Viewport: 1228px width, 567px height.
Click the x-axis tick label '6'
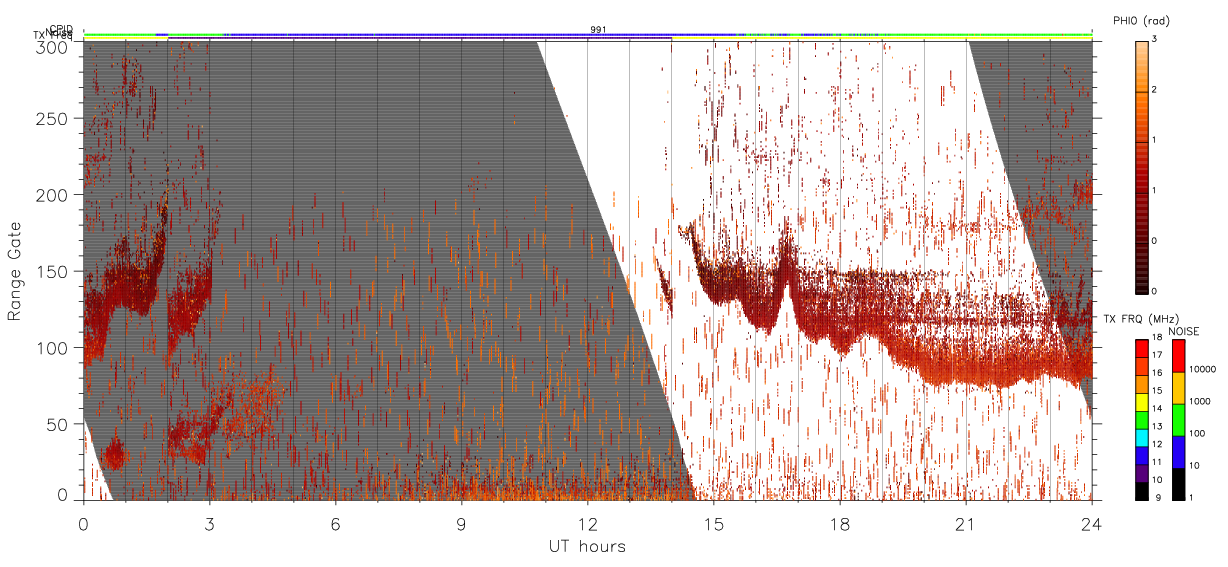click(x=336, y=523)
